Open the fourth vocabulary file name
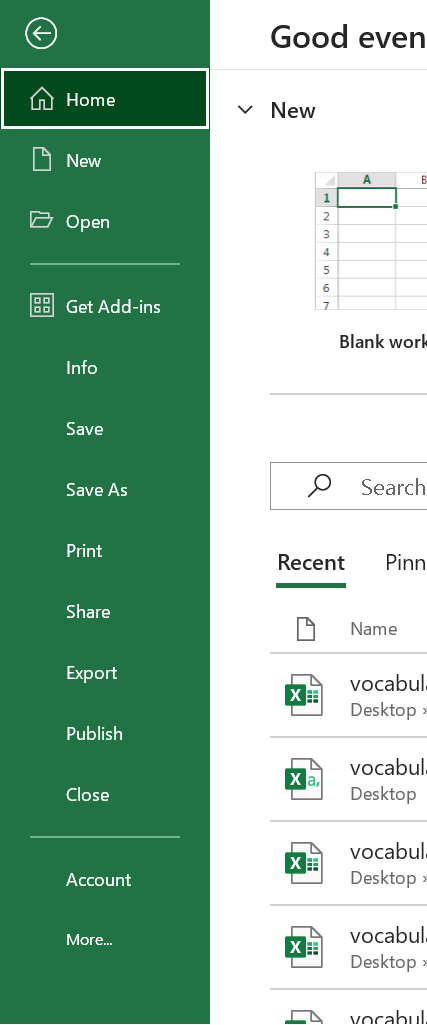 coord(388,935)
